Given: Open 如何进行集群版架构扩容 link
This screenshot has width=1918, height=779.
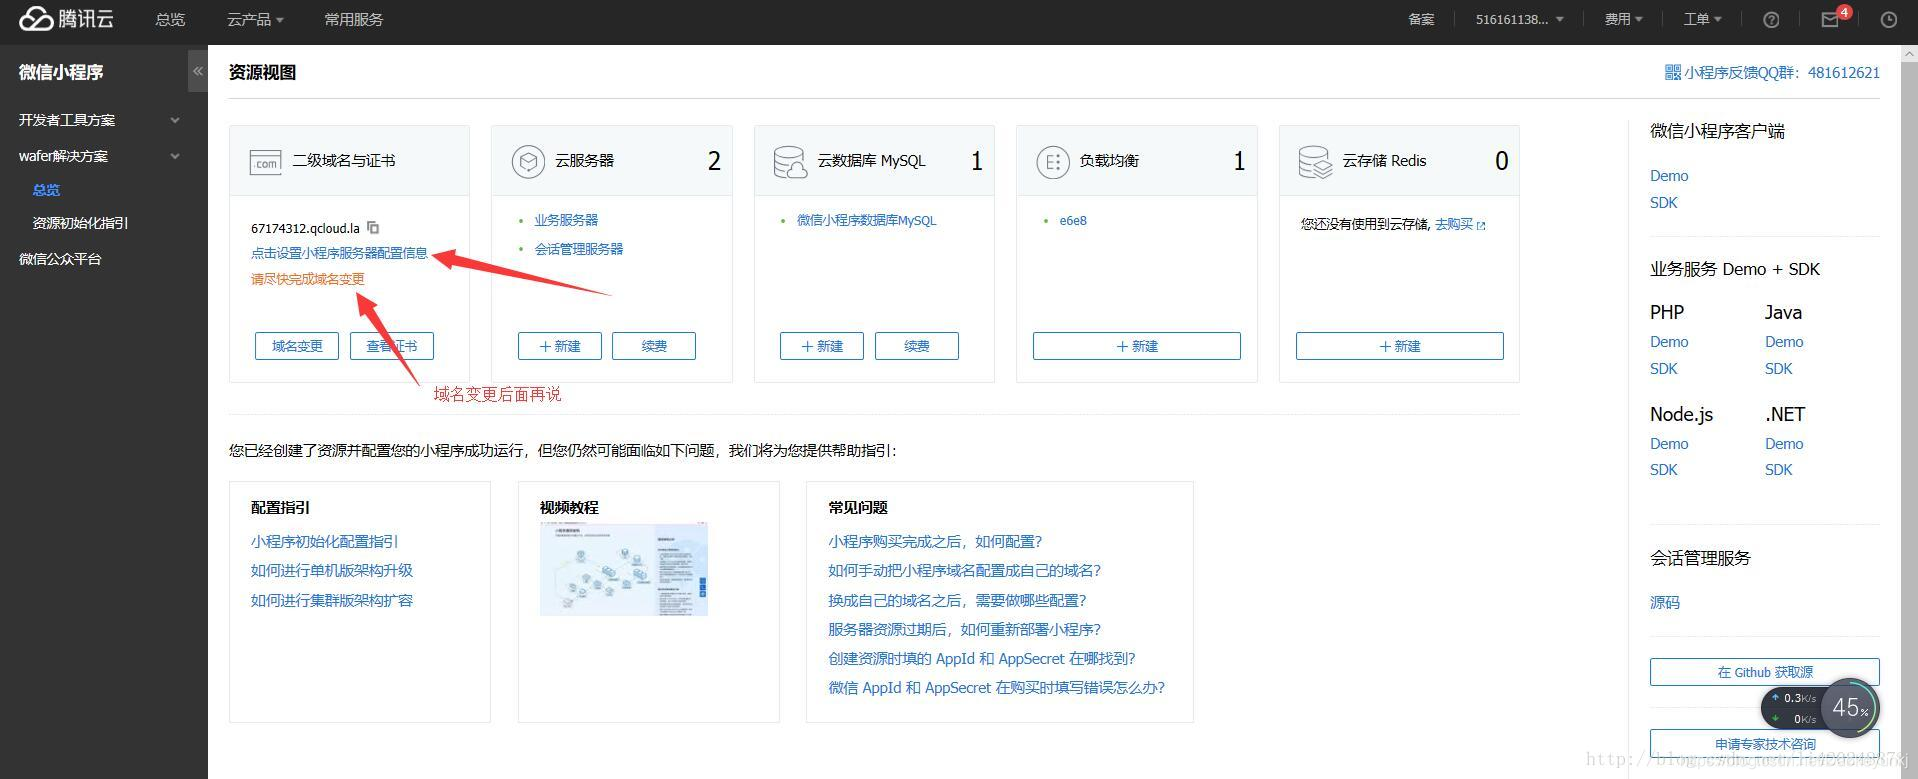Looking at the screenshot, I should pos(332,601).
